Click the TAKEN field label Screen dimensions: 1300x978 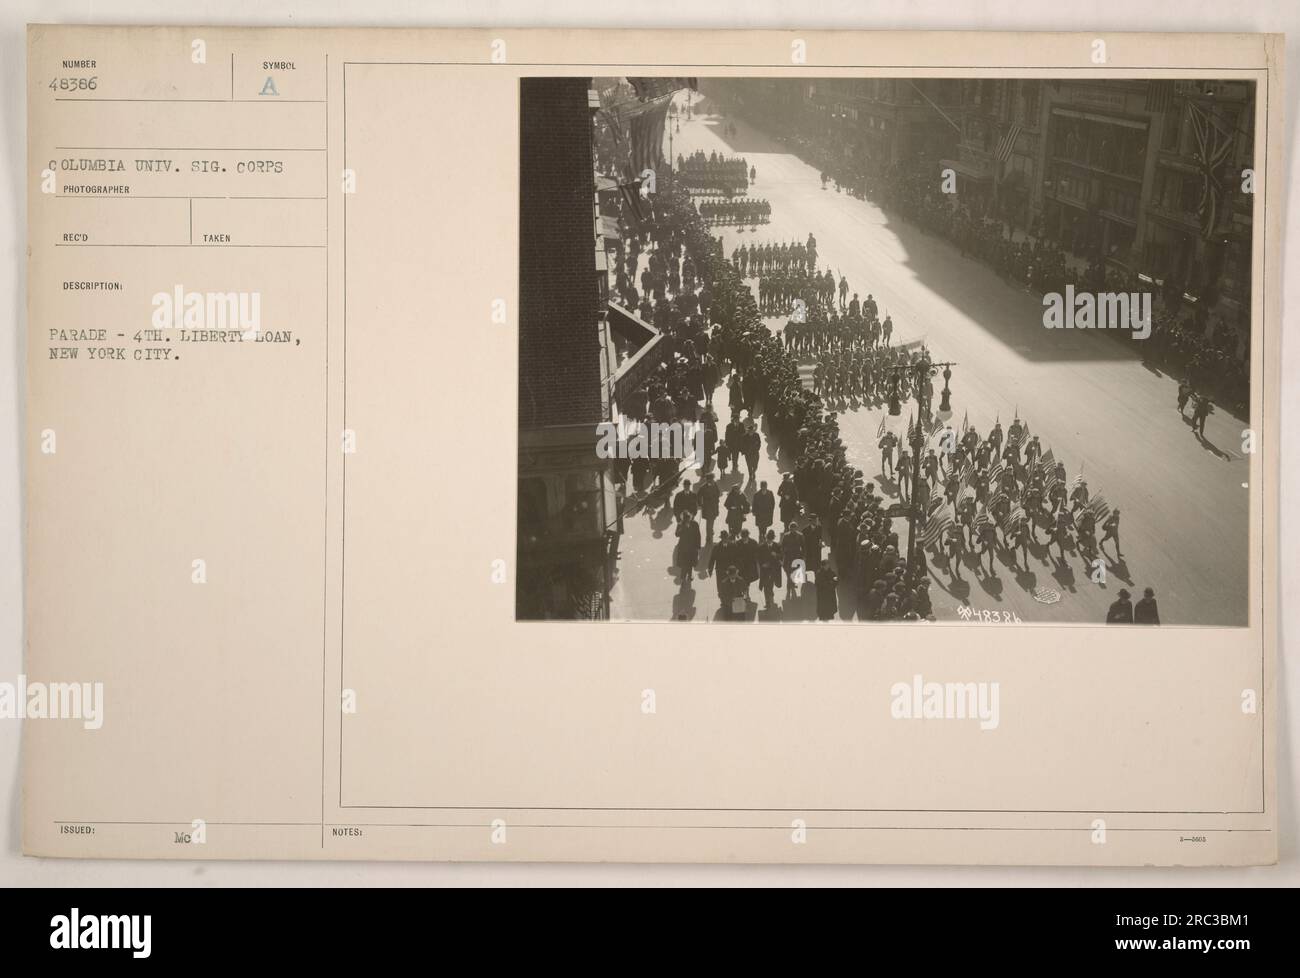[x=216, y=238]
